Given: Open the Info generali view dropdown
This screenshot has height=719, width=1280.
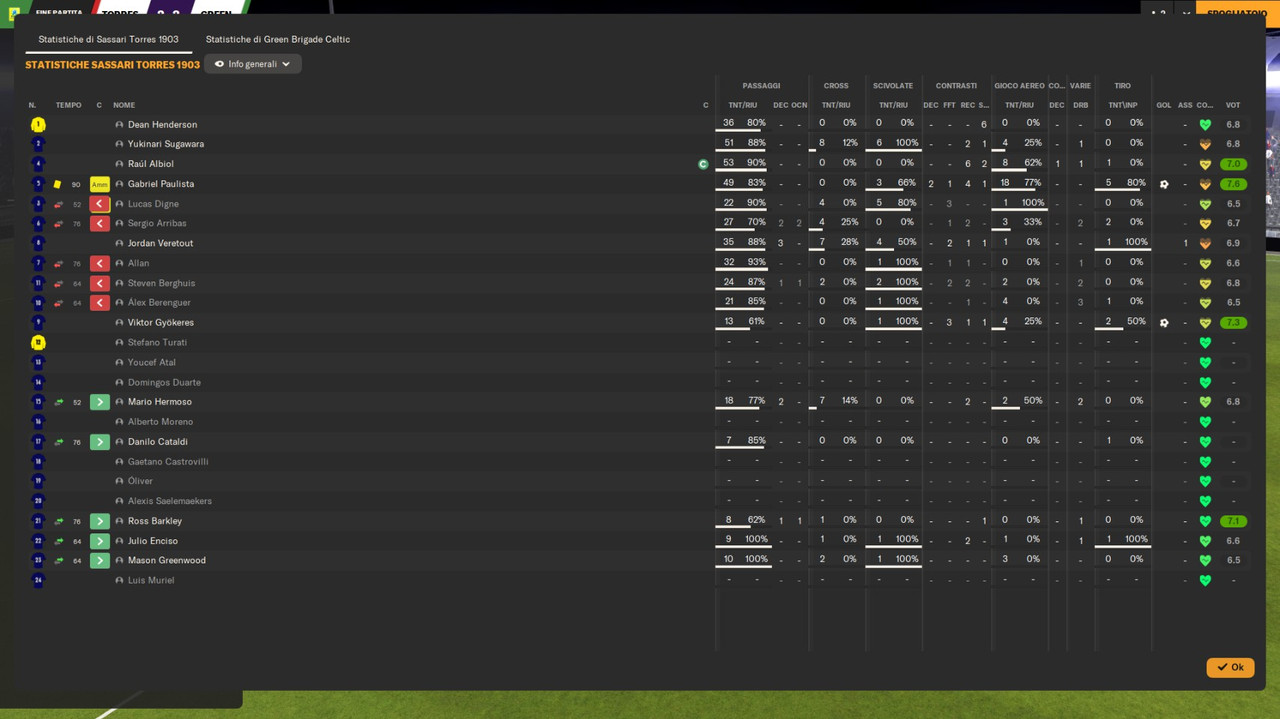Looking at the screenshot, I should tap(253, 64).
